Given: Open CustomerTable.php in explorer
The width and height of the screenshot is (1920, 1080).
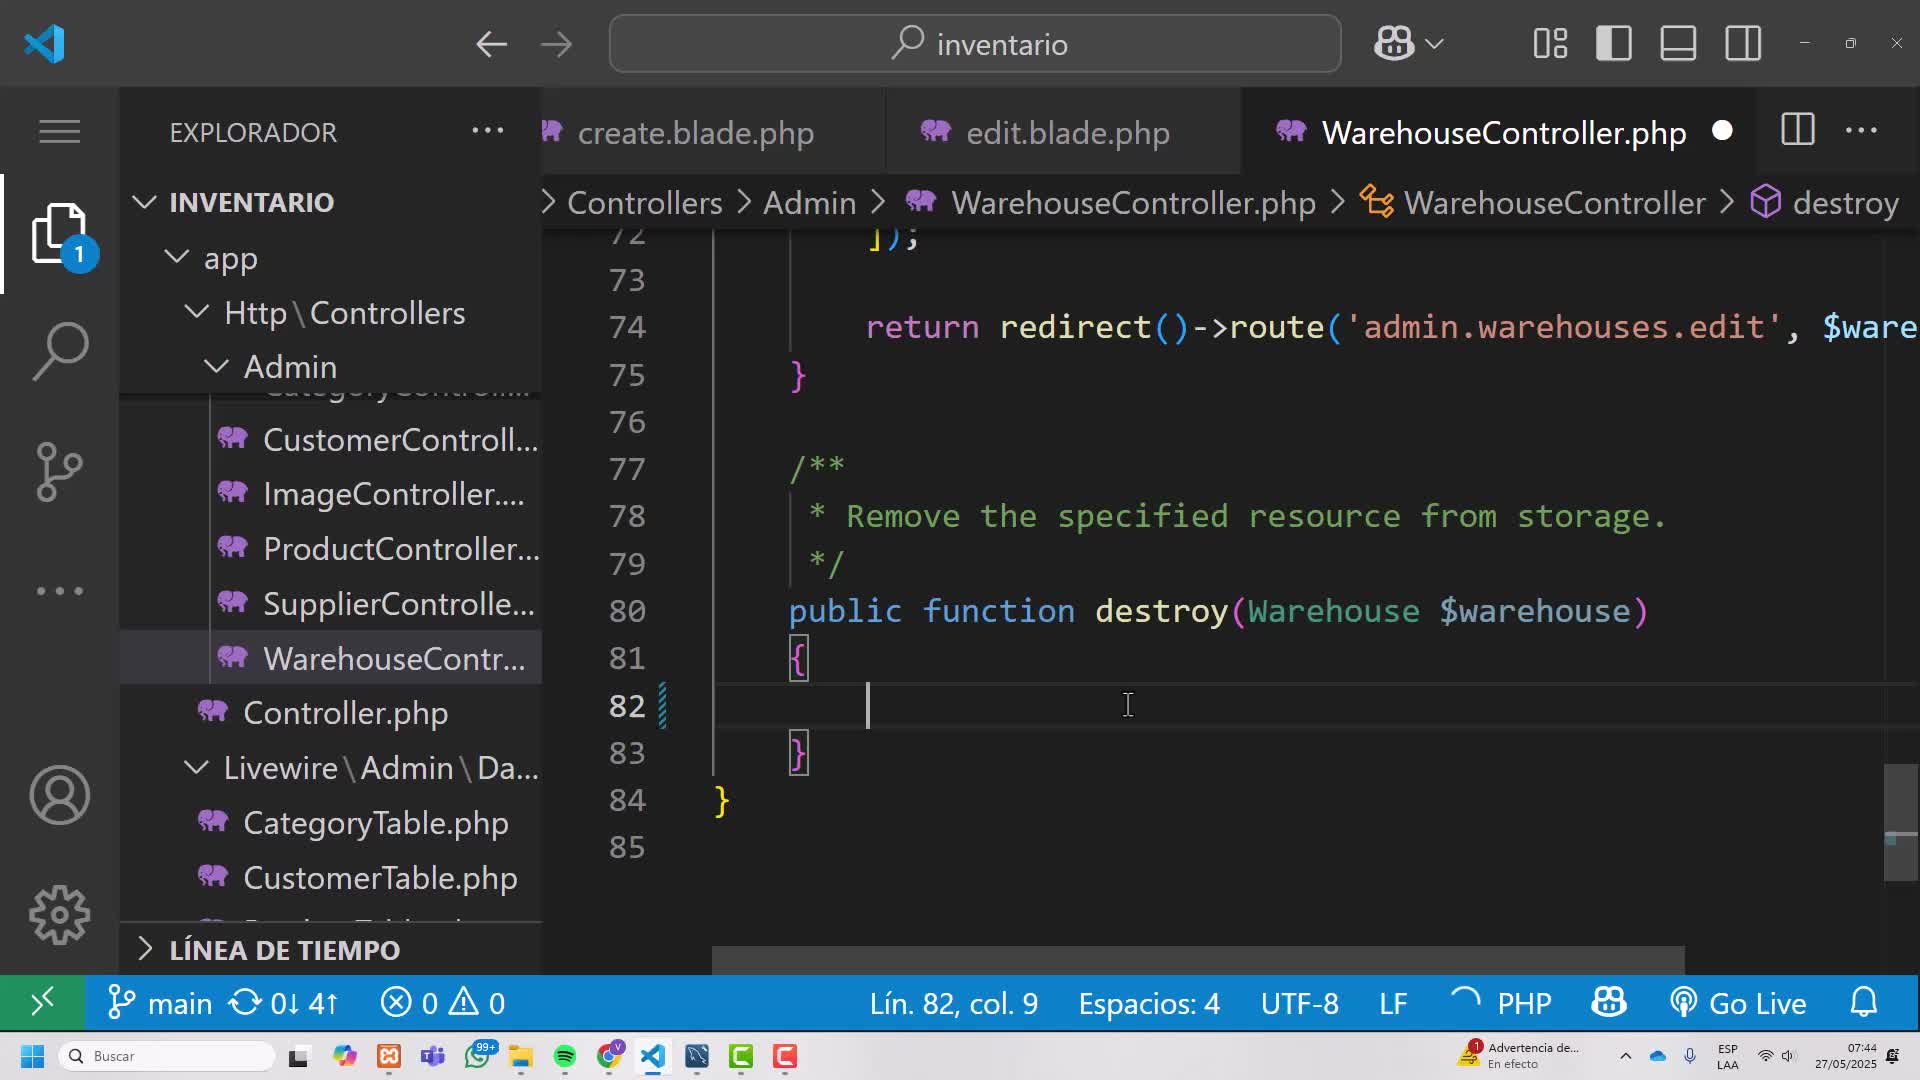Looking at the screenshot, I should point(330,878).
